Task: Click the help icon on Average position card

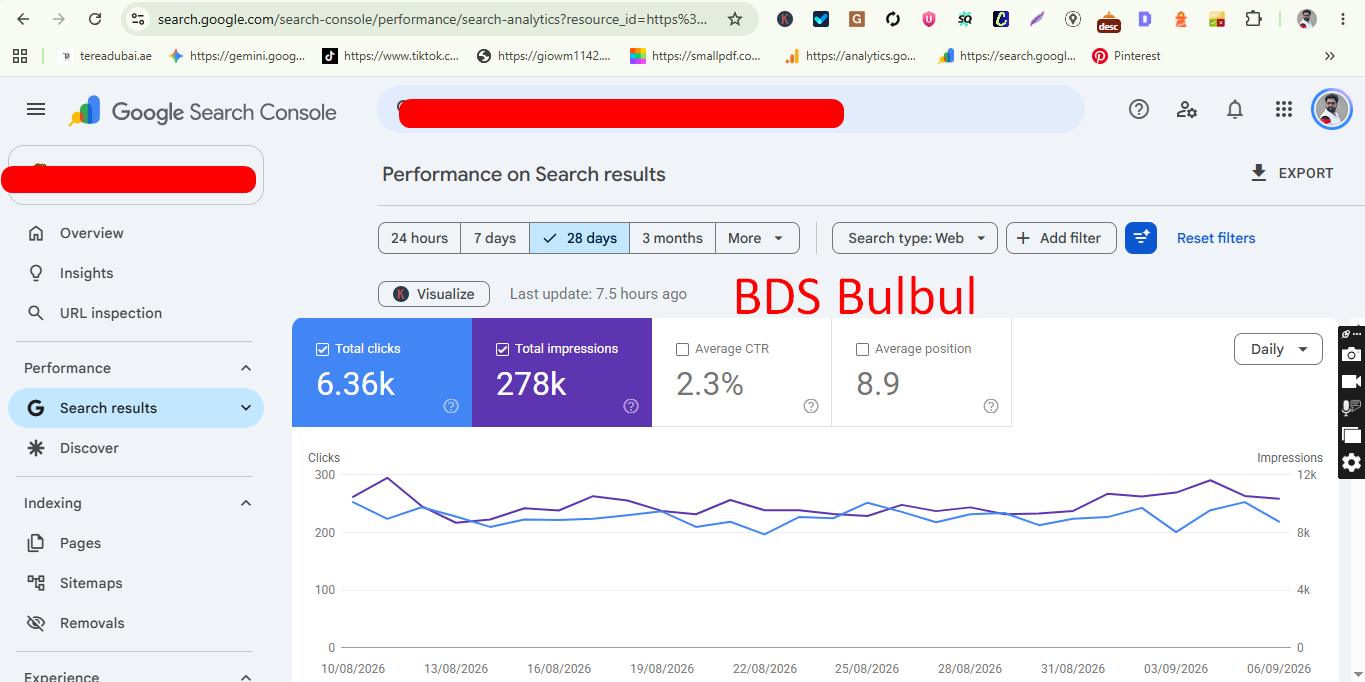Action: [x=991, y=406]
